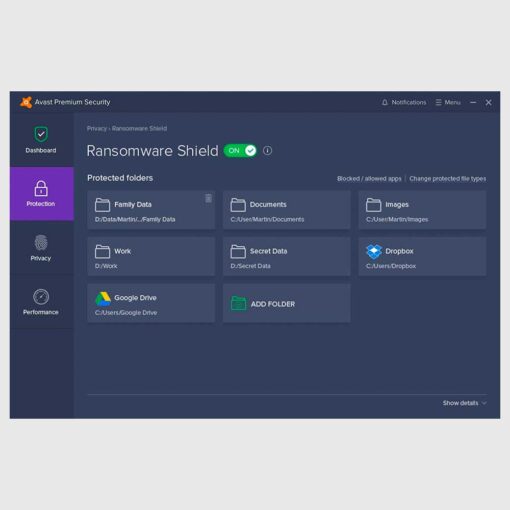Click the Ransomware Shield page title
This screenshot has height=510, width=510.
pyautogui.click(x=152, y=151)
